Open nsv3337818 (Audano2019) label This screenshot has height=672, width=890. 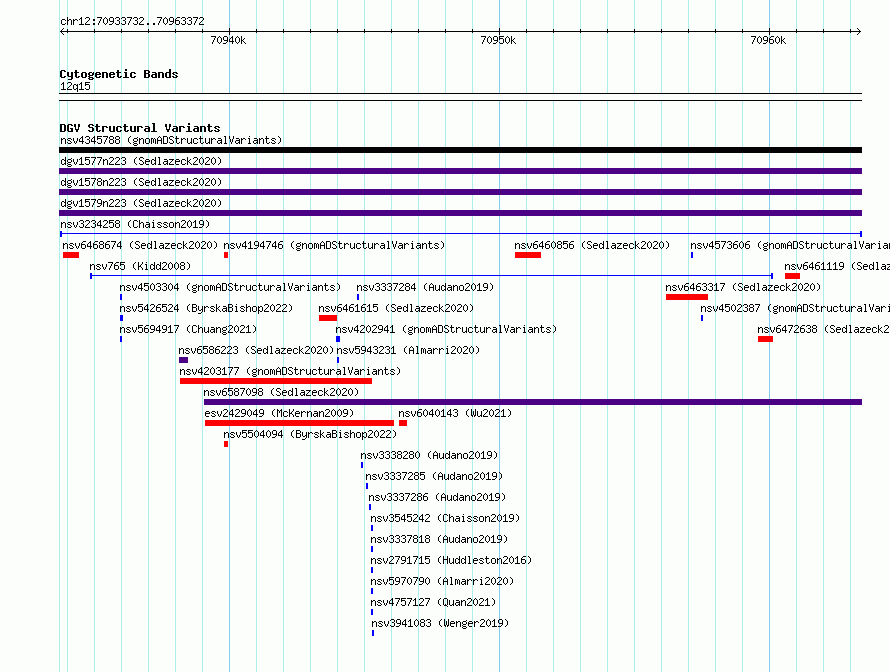(x=439, y=539)
